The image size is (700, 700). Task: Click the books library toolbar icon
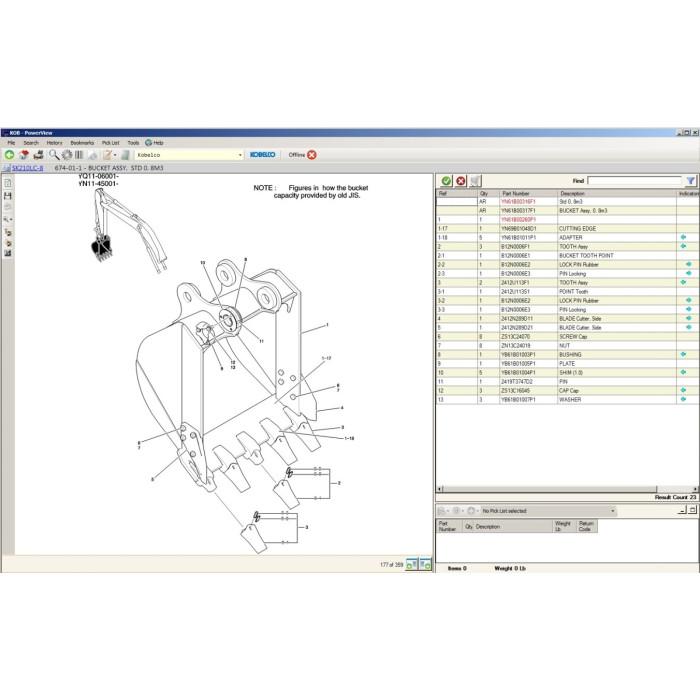click(x=79, y=155)
